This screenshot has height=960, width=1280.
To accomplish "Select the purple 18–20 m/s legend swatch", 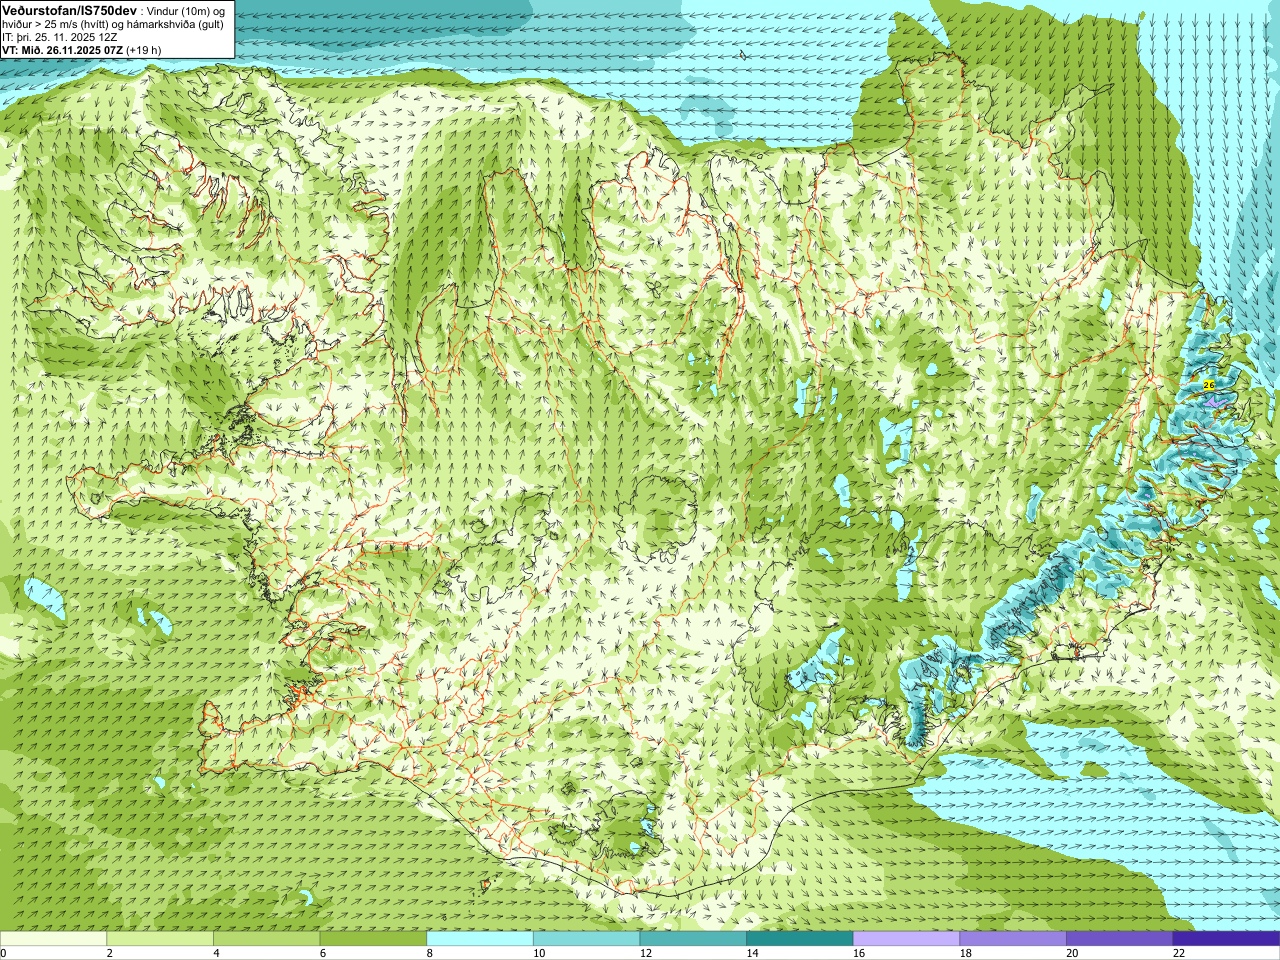I will [1013, 939].
